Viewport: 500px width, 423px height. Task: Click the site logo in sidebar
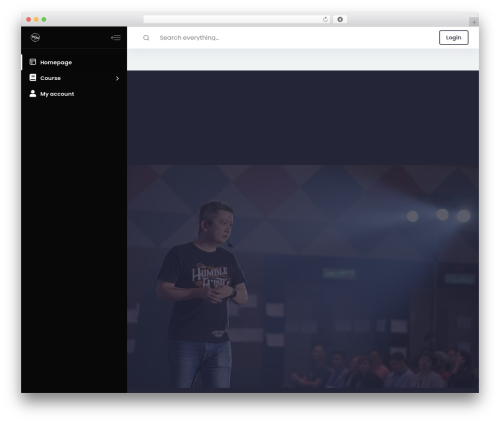click(x=35, y=37)
